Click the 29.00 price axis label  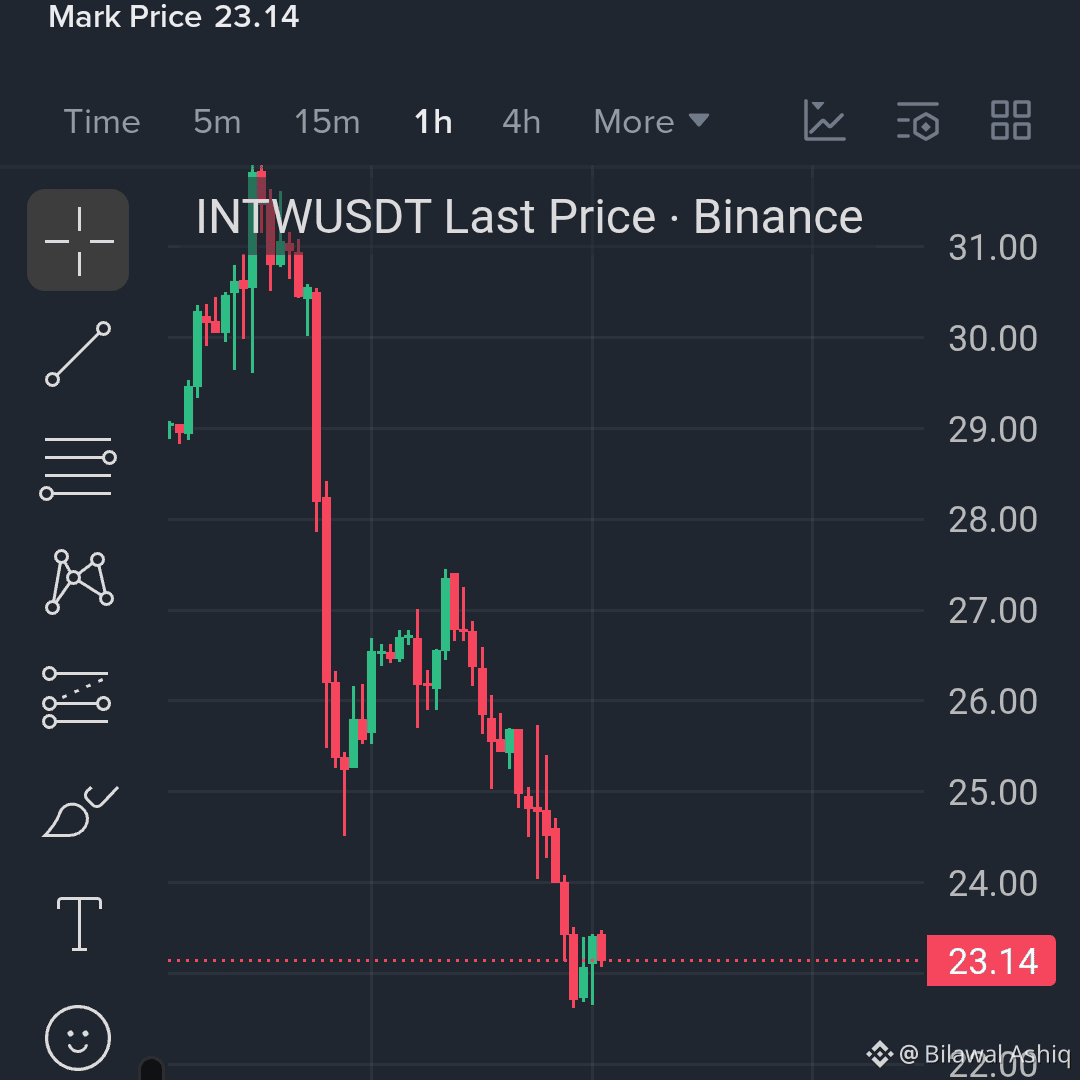pyautogui.click(x=993, y=429)
